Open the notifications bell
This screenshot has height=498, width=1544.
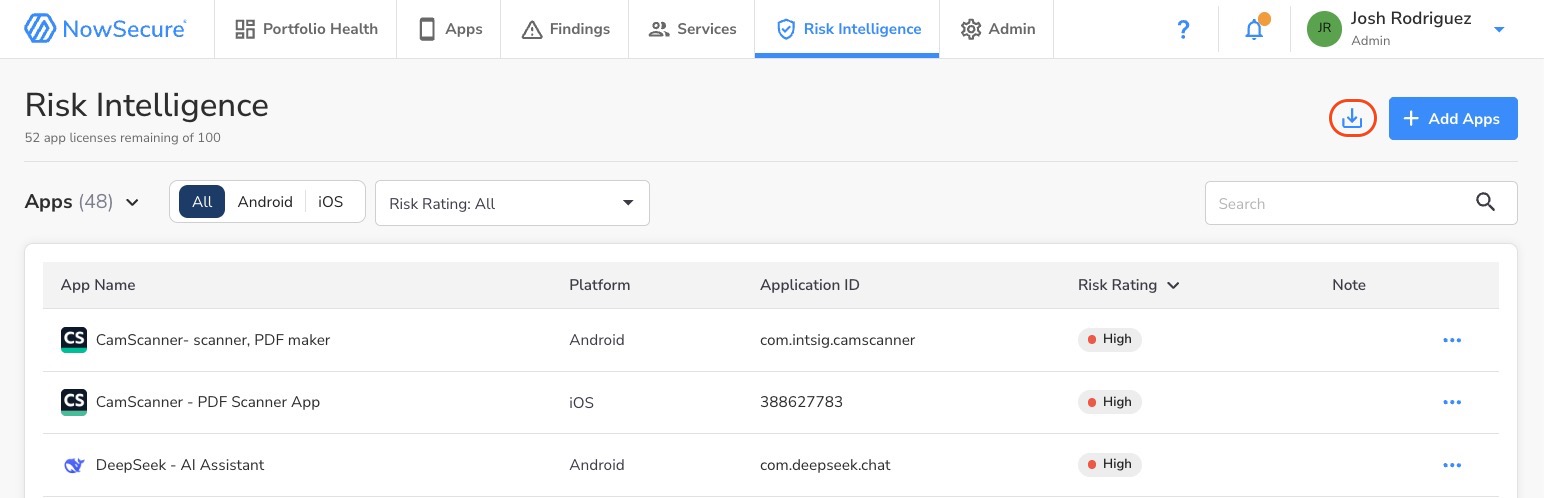1254,30
